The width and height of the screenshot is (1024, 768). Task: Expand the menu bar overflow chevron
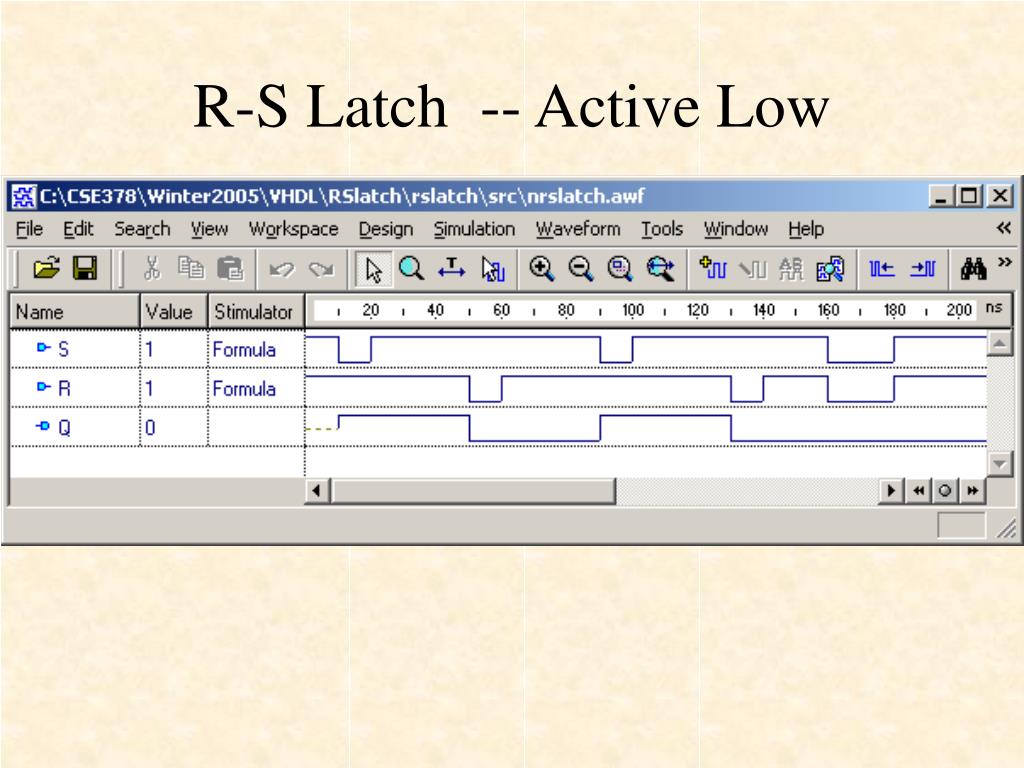1004,228
